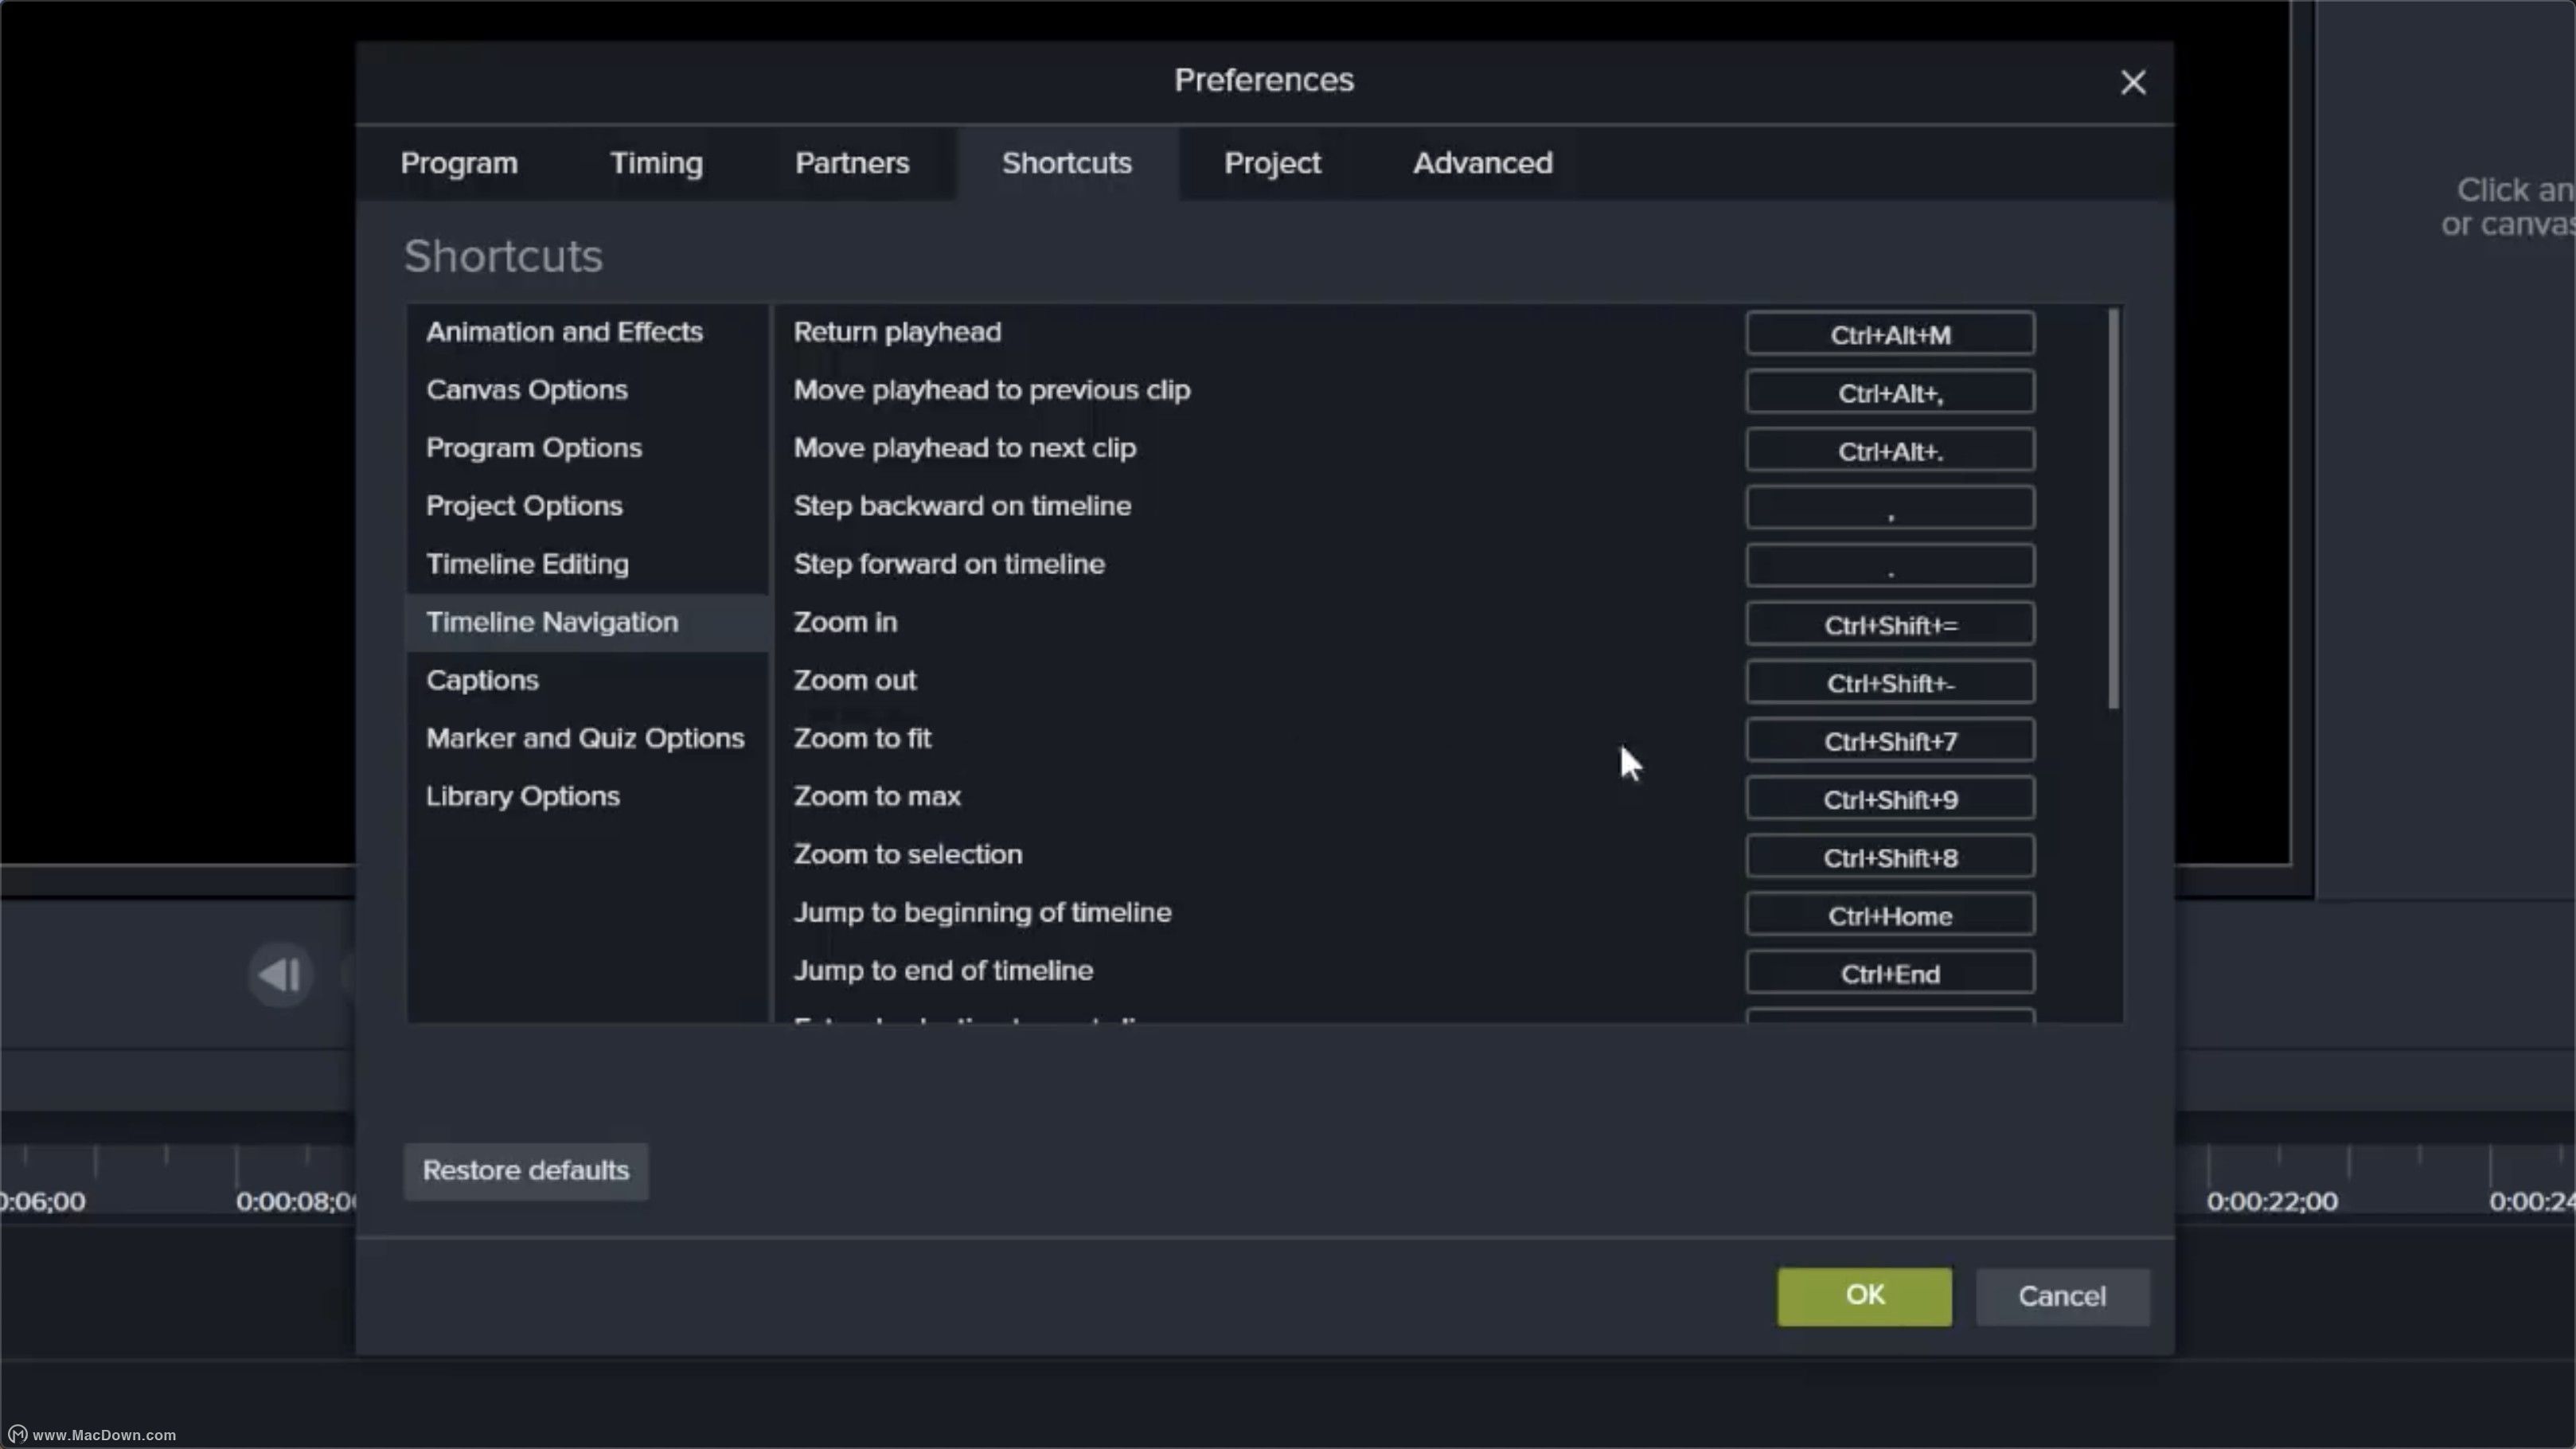Open the Partners preferences tab

(851, 163)
